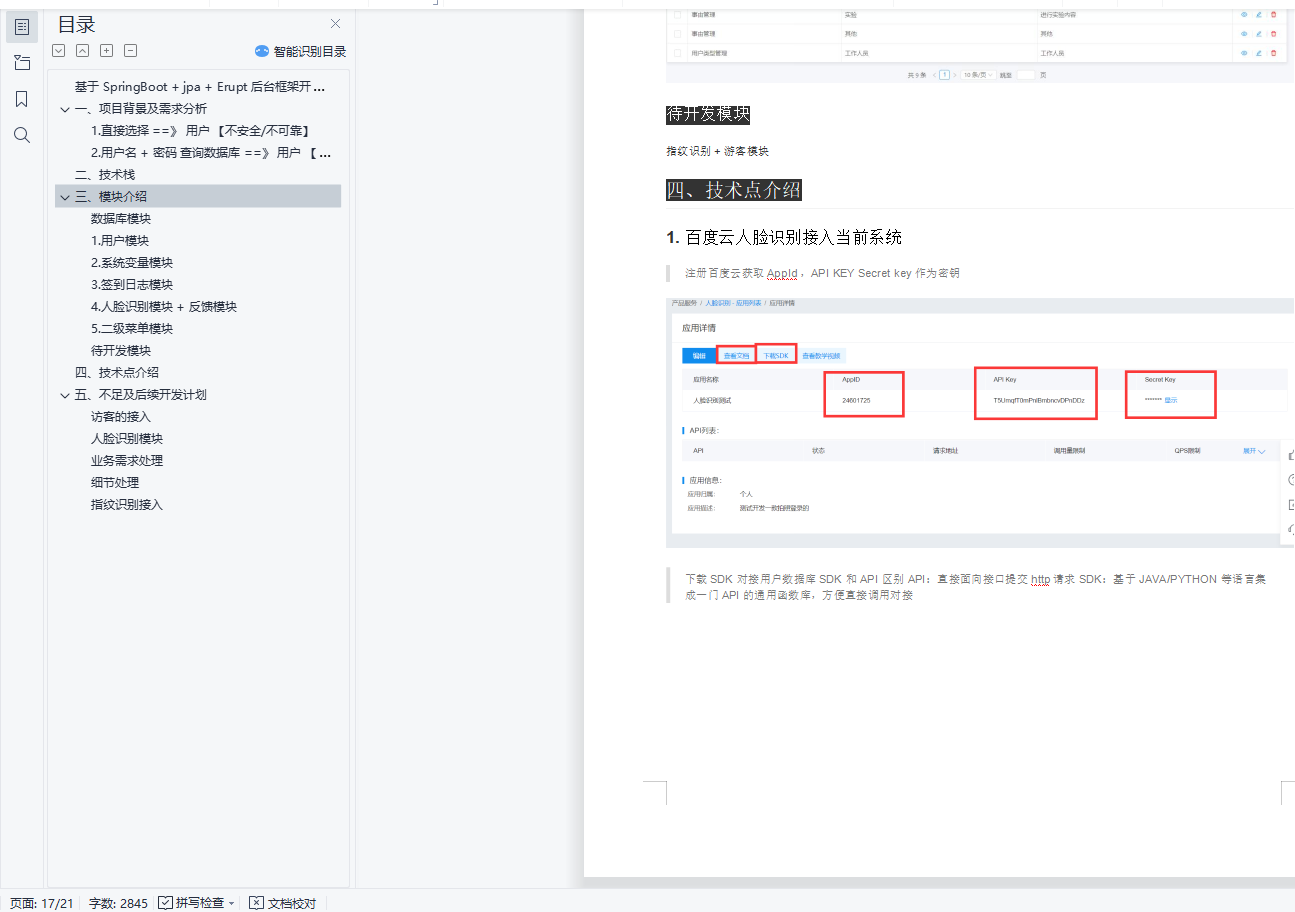
Task: Collapse the 三、模块介绍 chevron
Action: [x=65, y=197]
